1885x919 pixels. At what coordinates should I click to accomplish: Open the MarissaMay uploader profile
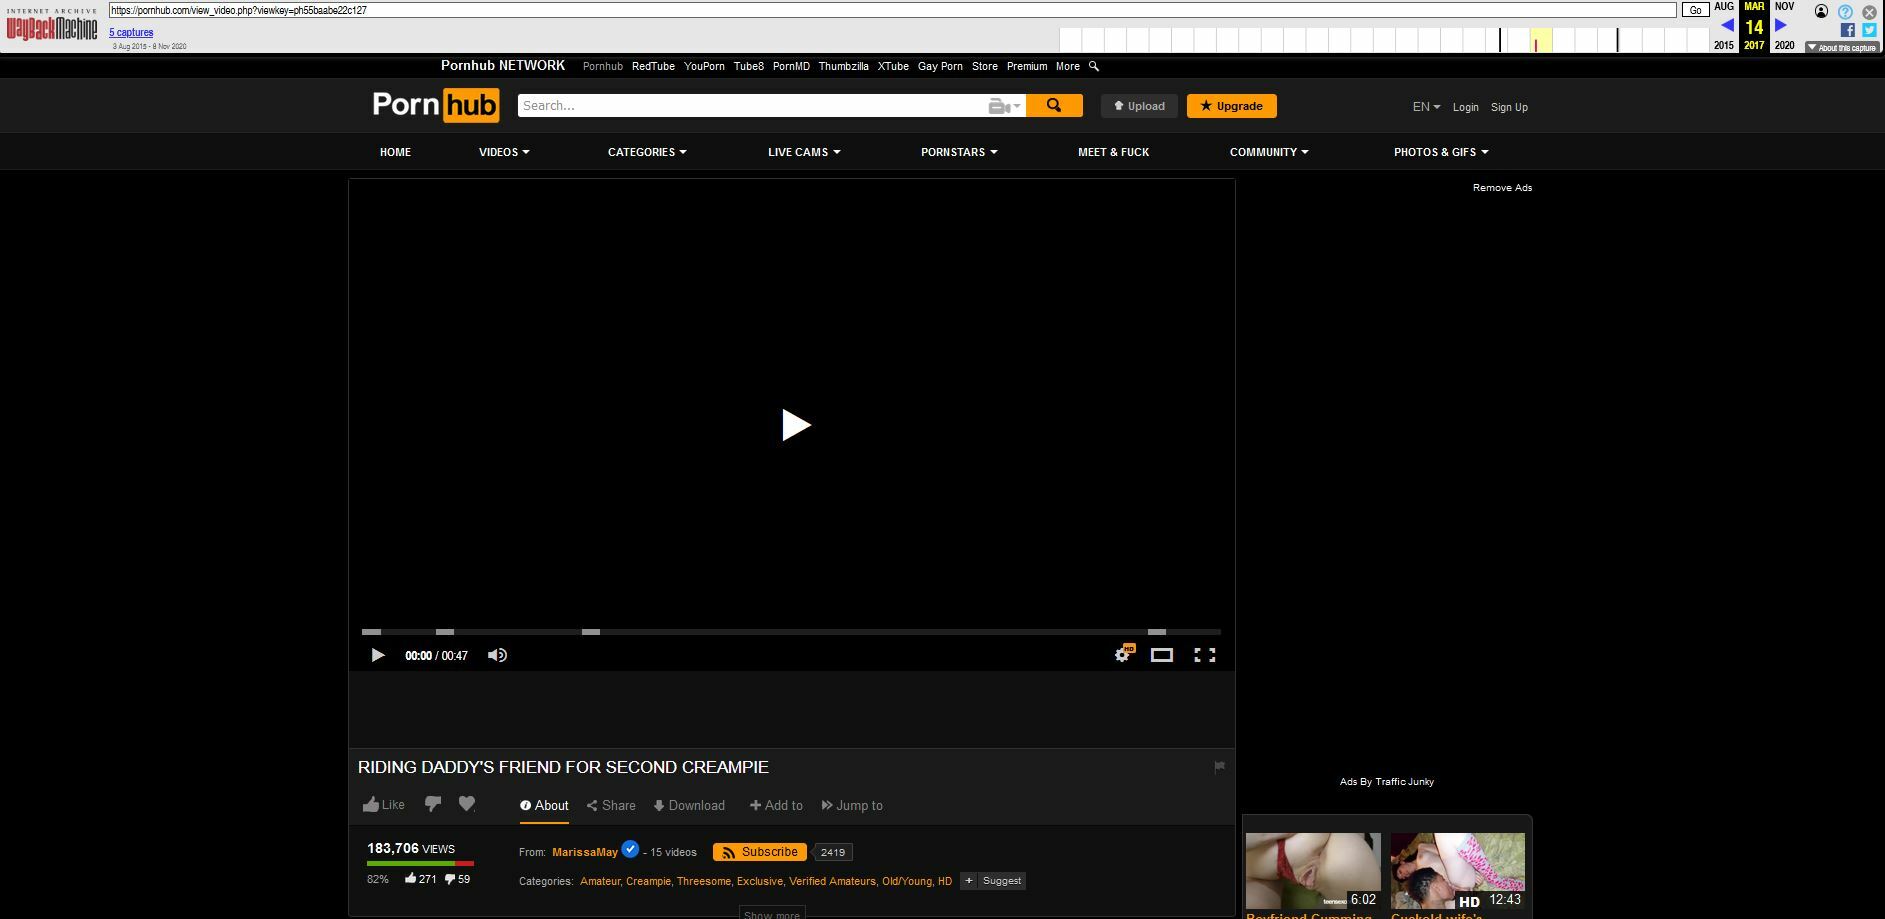click(585, 852)
